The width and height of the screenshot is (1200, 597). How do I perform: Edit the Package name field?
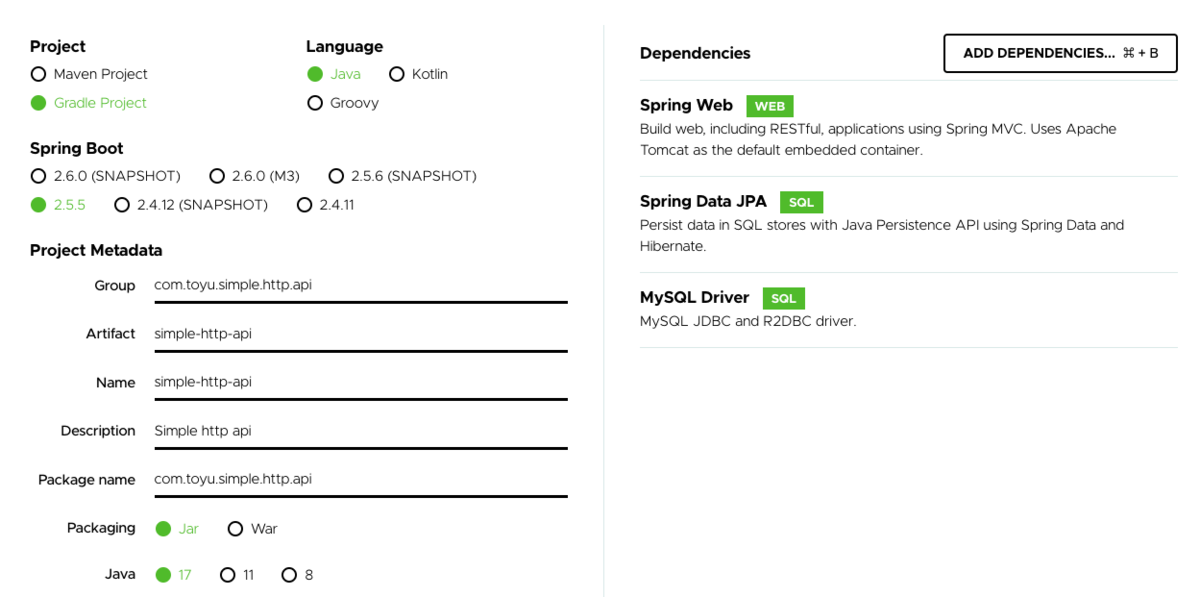(360, 479)
